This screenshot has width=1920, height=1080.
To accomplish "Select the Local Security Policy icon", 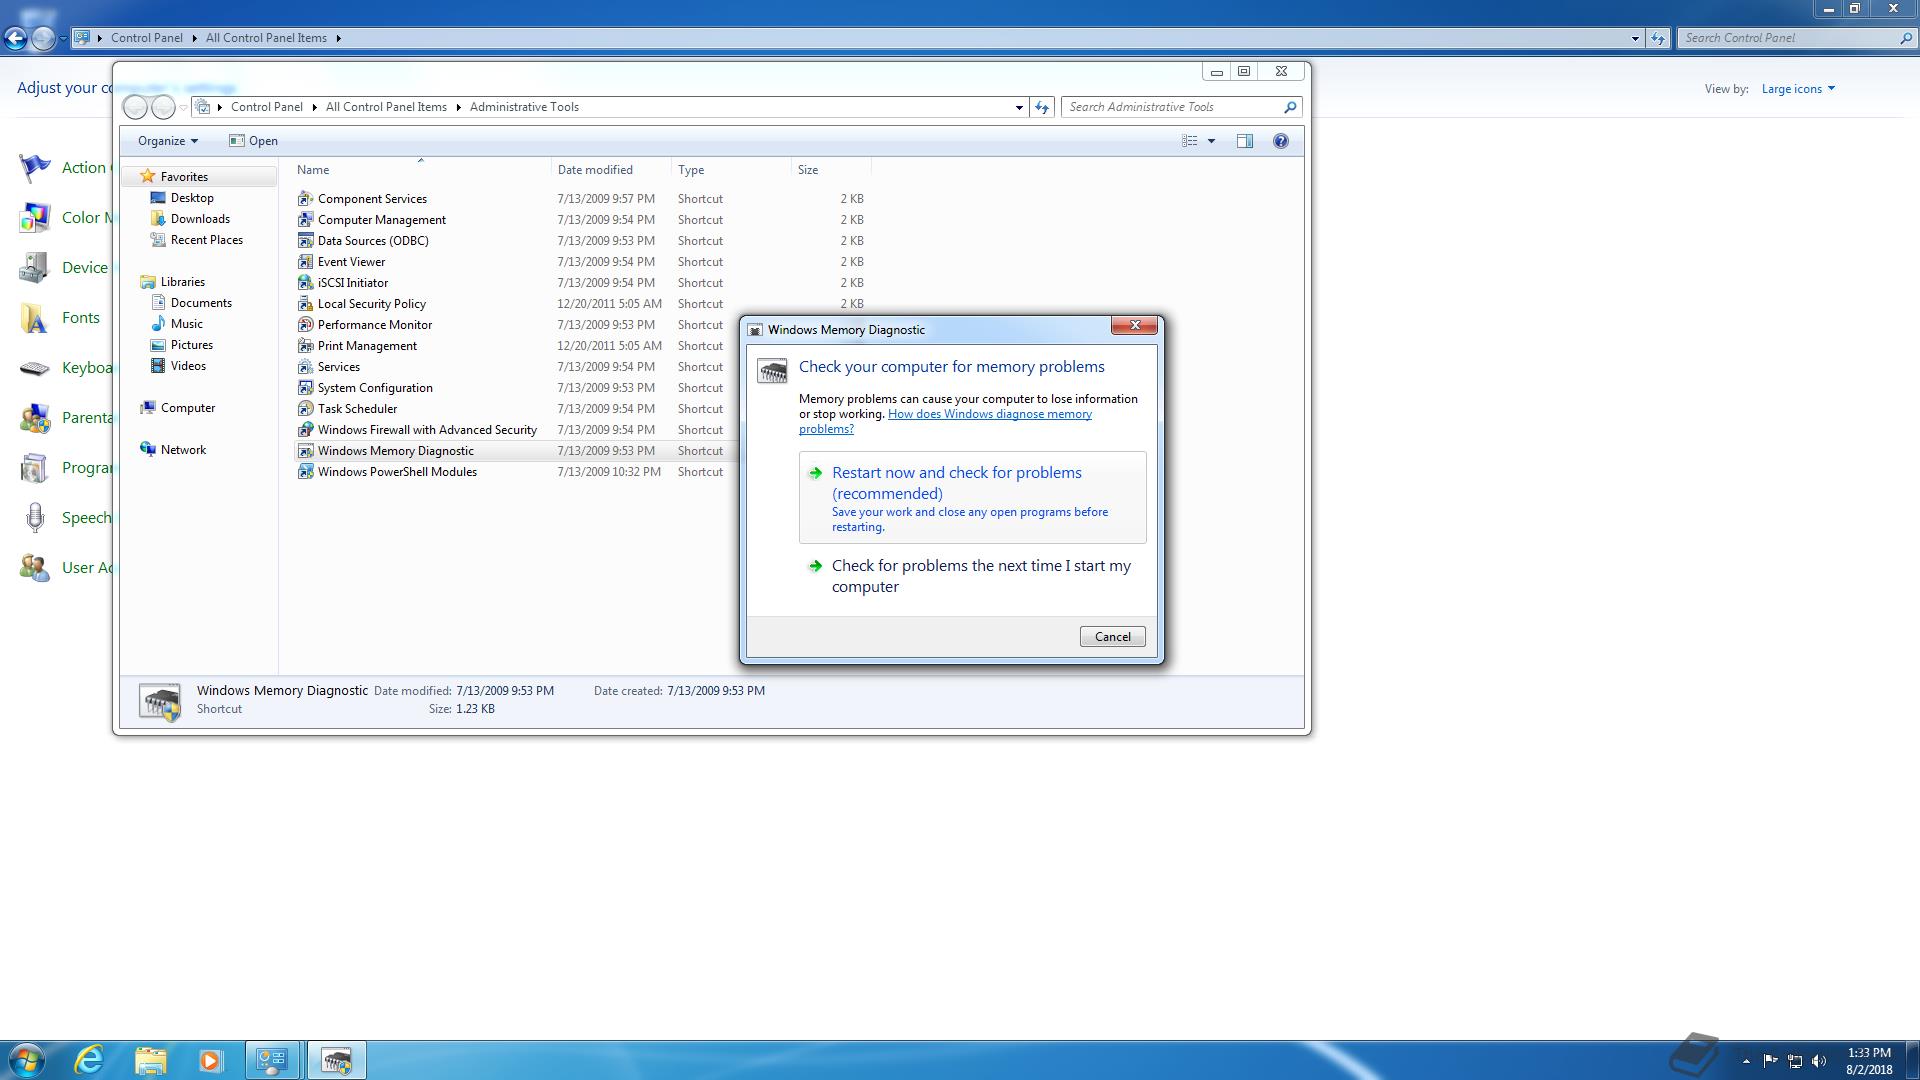I will click(305, 303).
